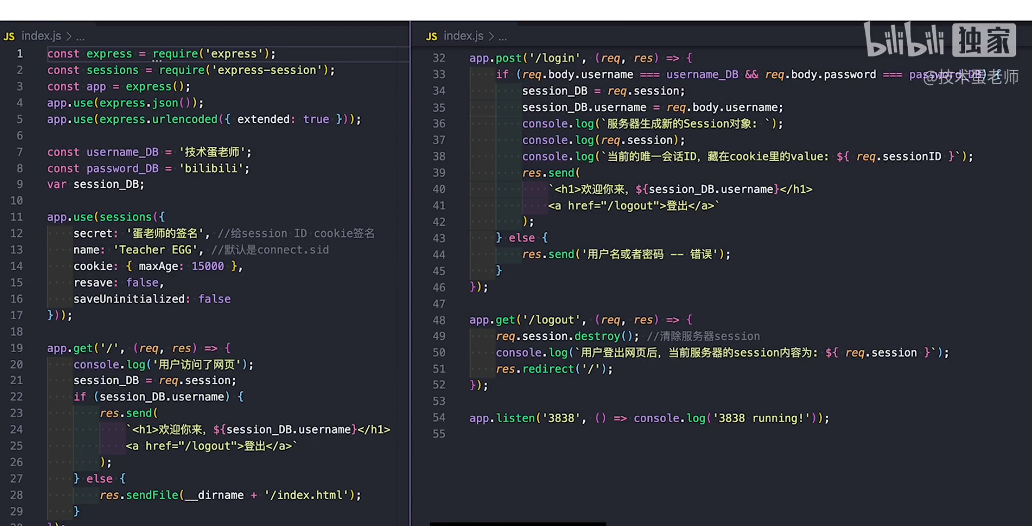Click the JS file icon in left editor breadcrumb

pos(9,36)
